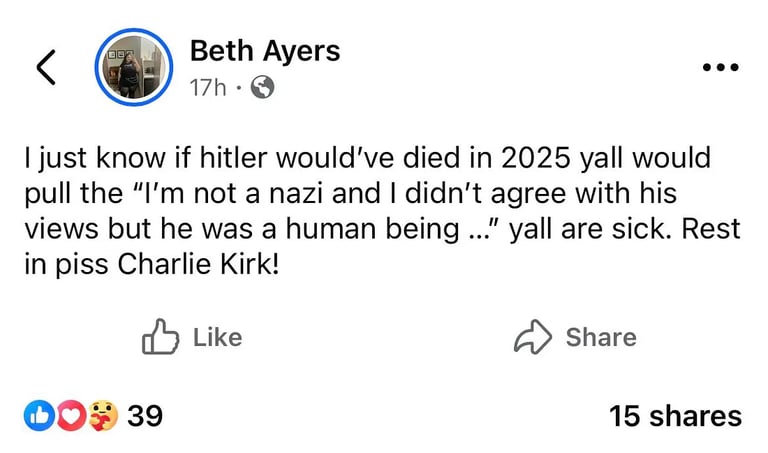Viewport: 768px width, 453px height.
Task: Click the Share arrow icon
Action: coord(532,338)
